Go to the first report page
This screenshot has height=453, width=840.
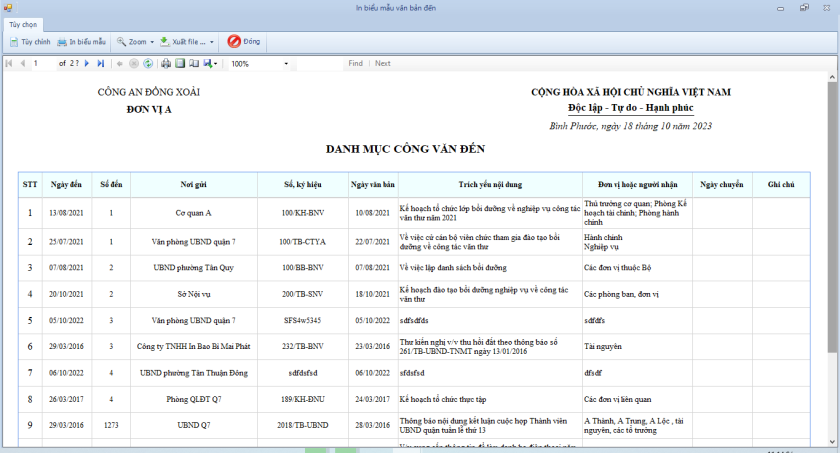coord(9,64)
